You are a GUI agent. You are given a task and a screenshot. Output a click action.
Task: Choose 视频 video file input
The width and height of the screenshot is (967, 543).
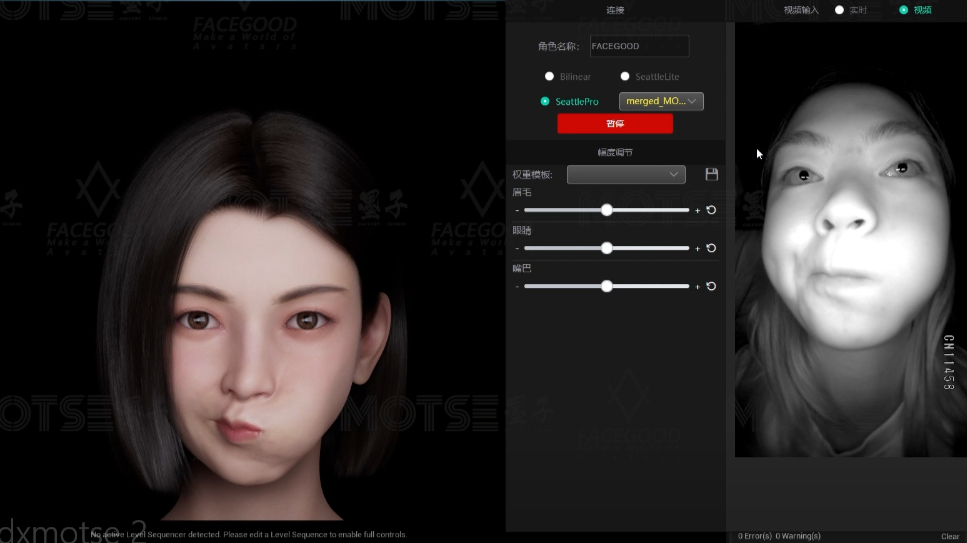(x=903, y=10)
